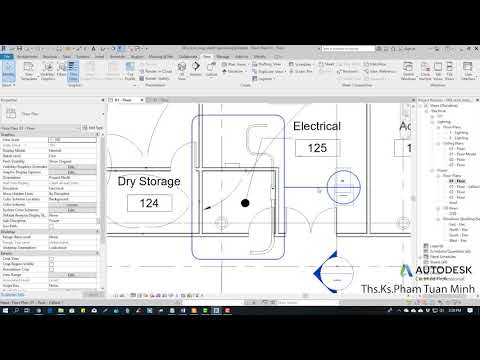Open the User Interface tool
This screenshot has width=480, height=360.
pos(468,71)
